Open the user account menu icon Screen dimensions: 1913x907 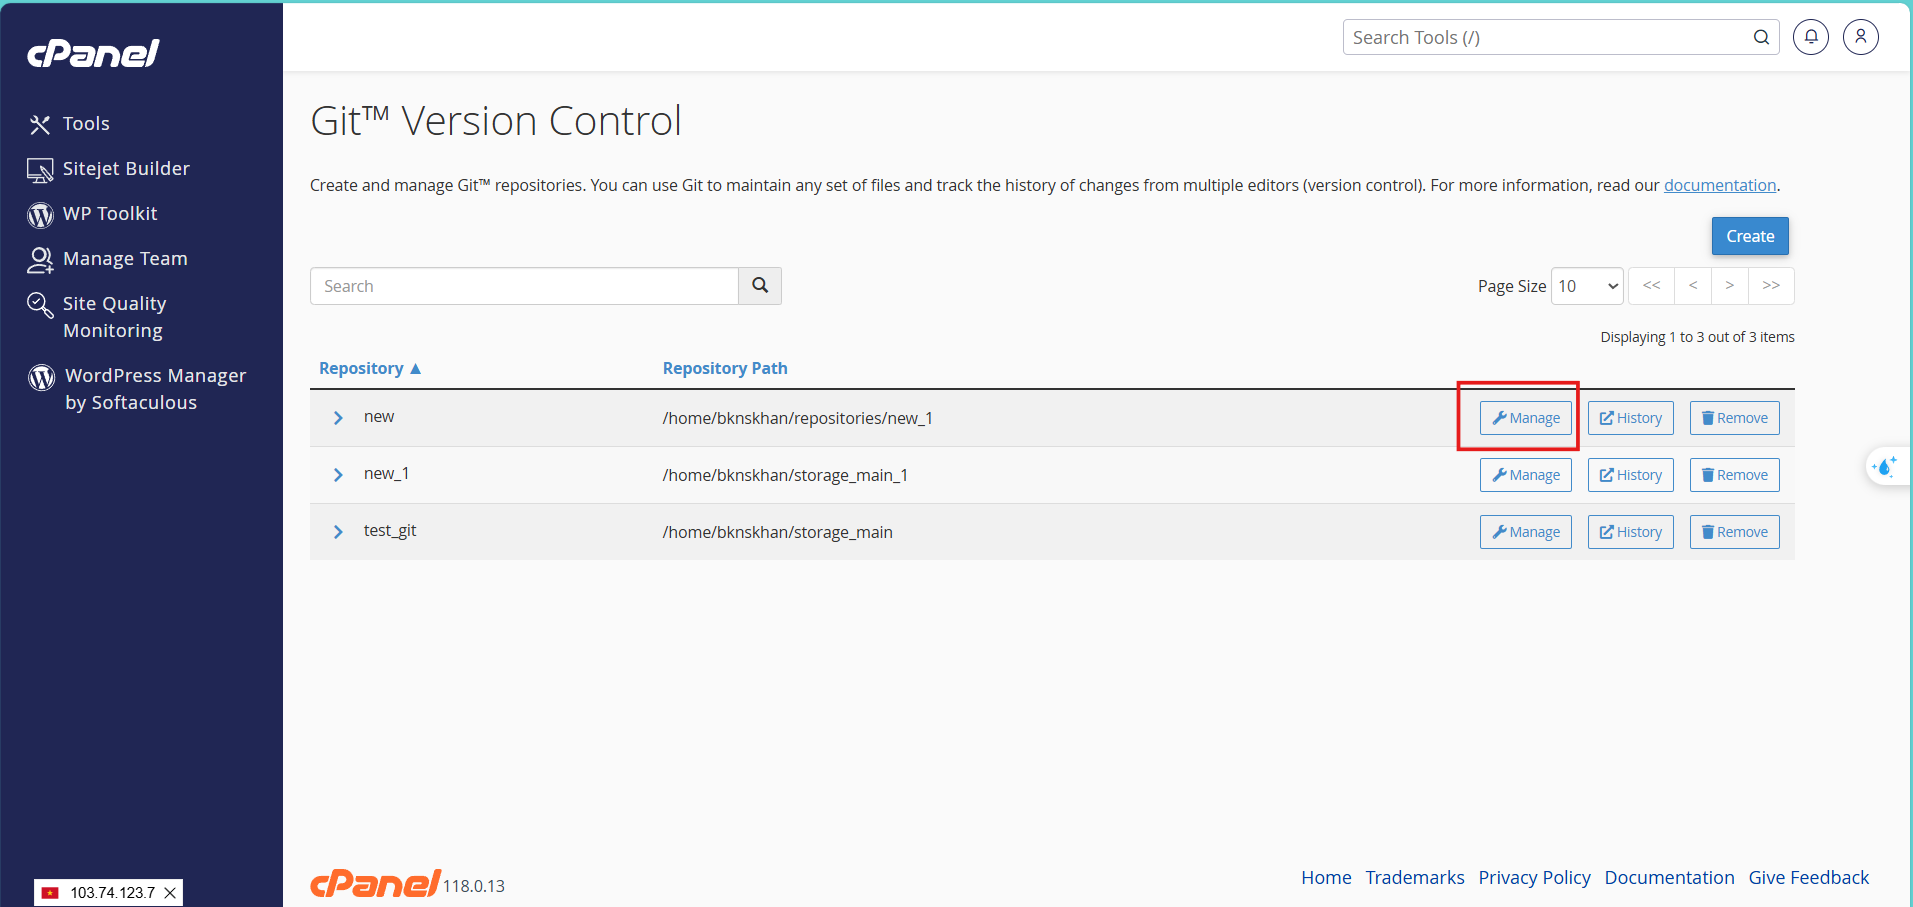(x=1861, y=37)
